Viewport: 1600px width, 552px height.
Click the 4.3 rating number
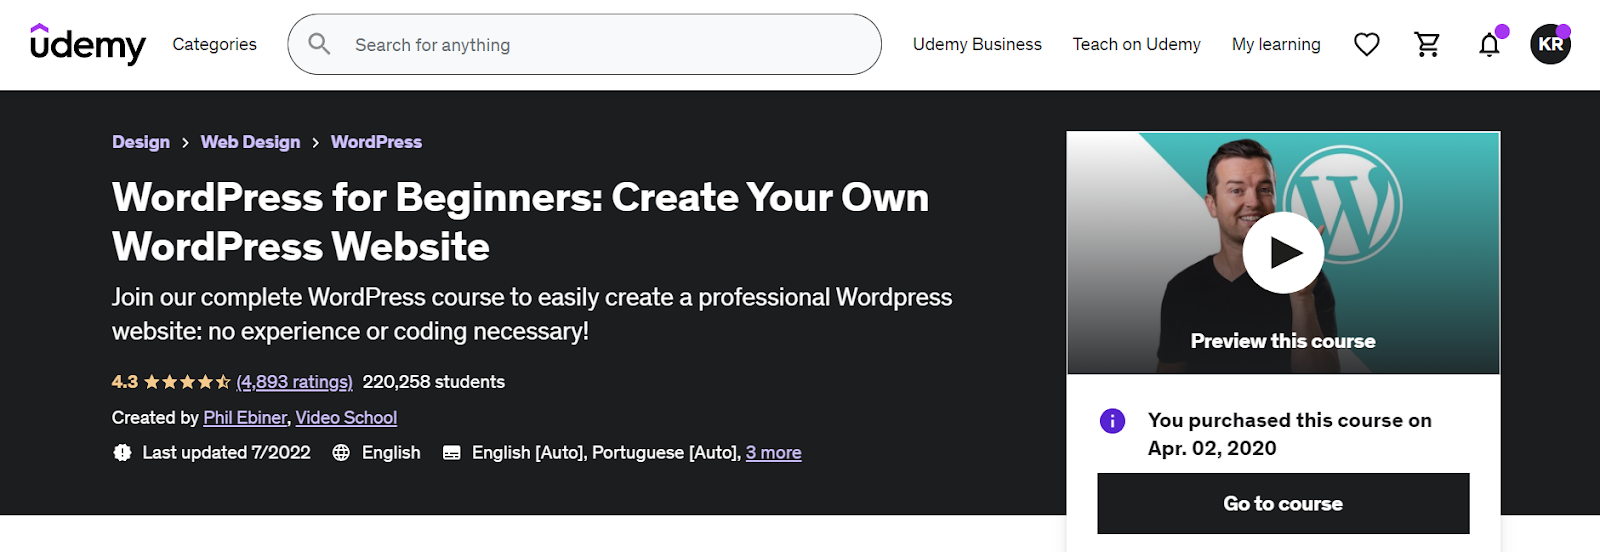tap(125, 382)
